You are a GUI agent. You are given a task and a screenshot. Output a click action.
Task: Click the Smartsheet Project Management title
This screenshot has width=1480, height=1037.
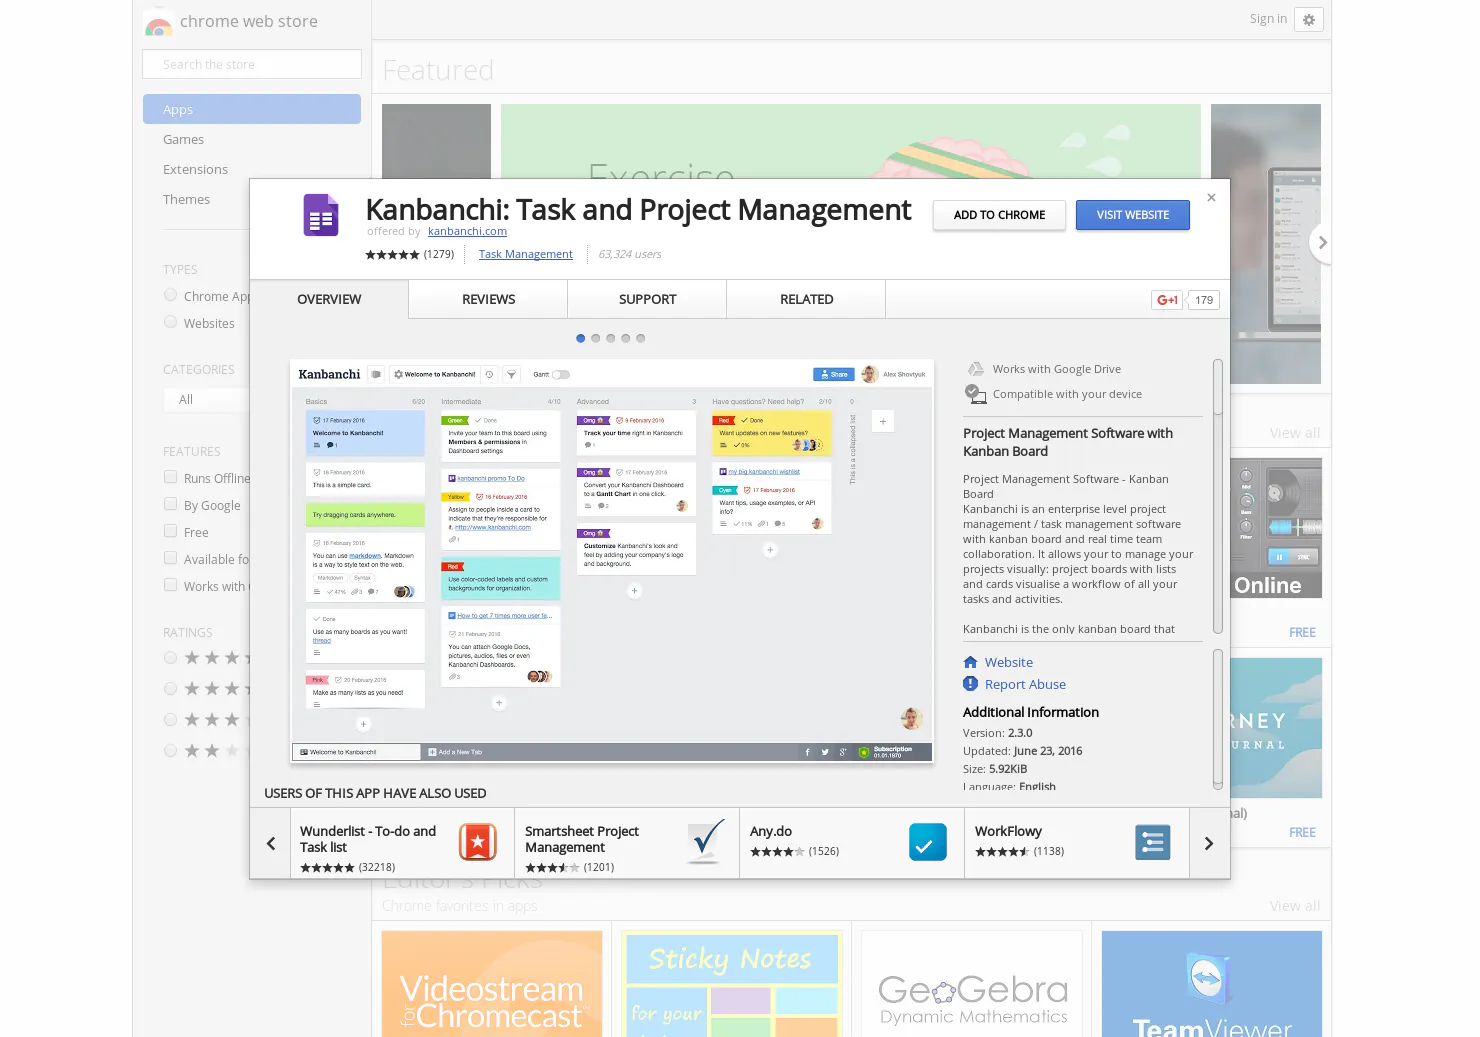[582, 839]
